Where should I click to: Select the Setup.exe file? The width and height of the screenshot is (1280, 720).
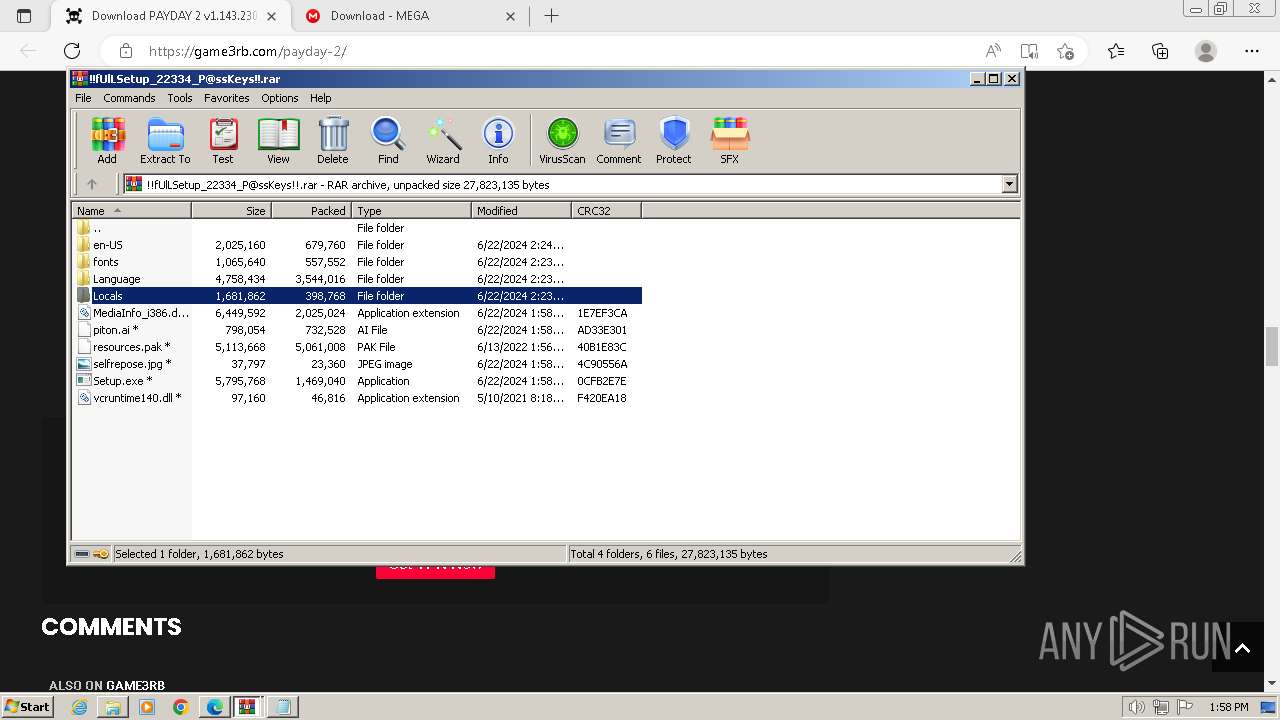pos(358,381)
